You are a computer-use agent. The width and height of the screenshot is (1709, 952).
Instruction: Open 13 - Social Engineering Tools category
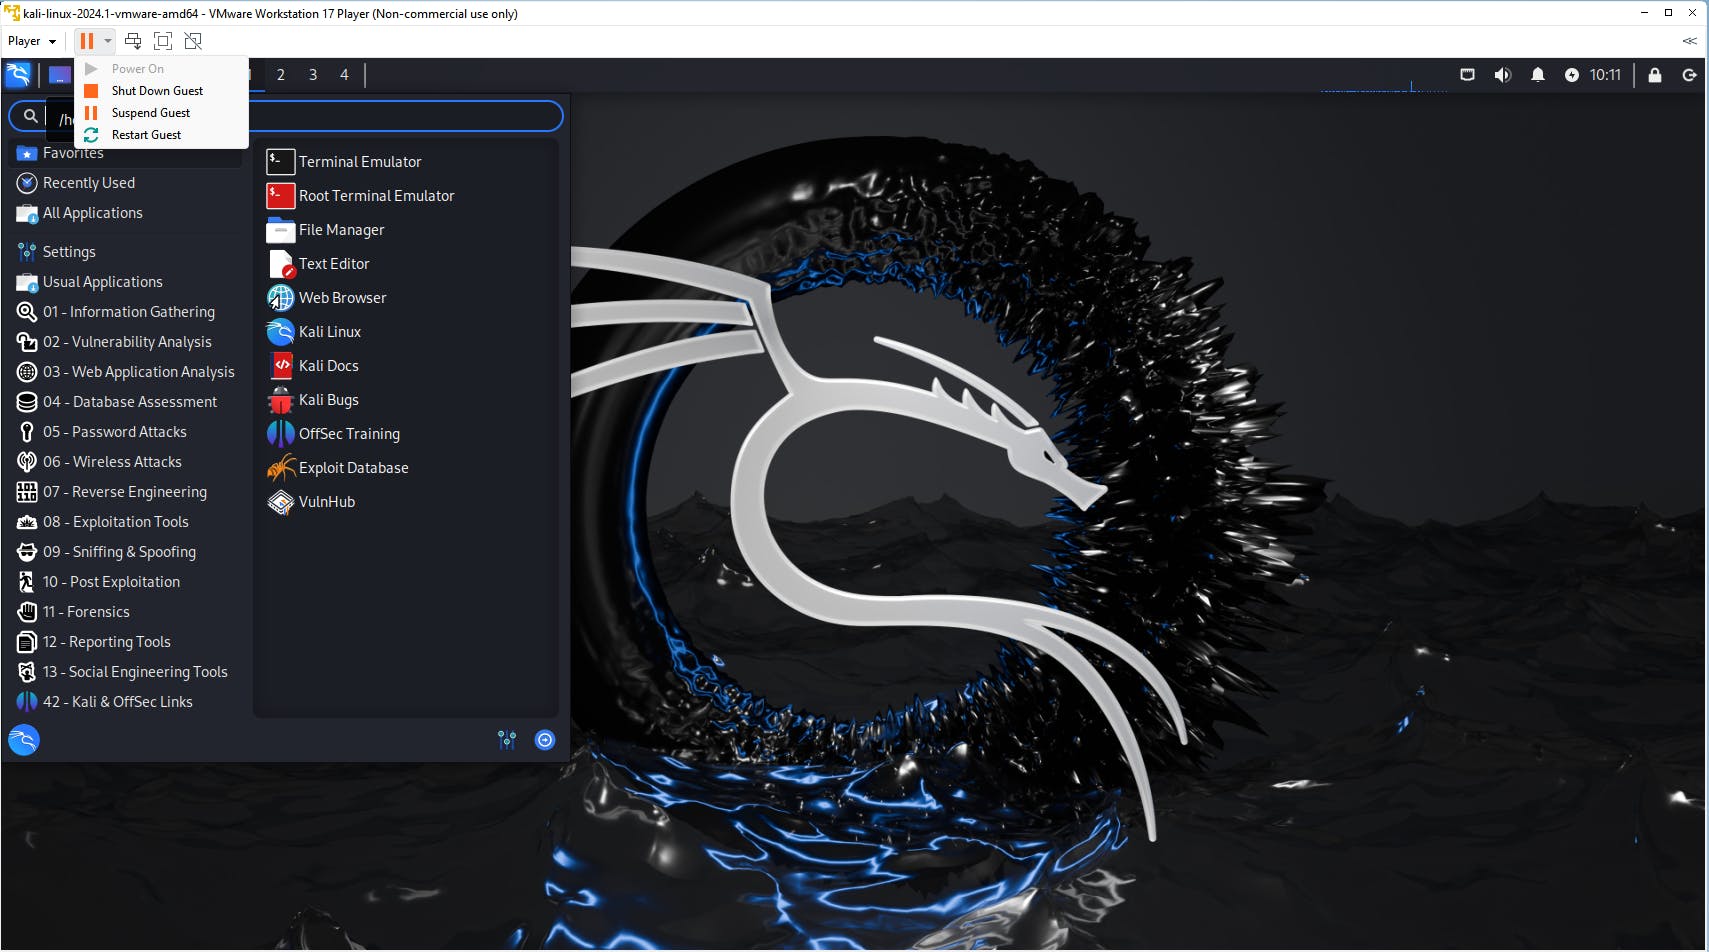126,672
